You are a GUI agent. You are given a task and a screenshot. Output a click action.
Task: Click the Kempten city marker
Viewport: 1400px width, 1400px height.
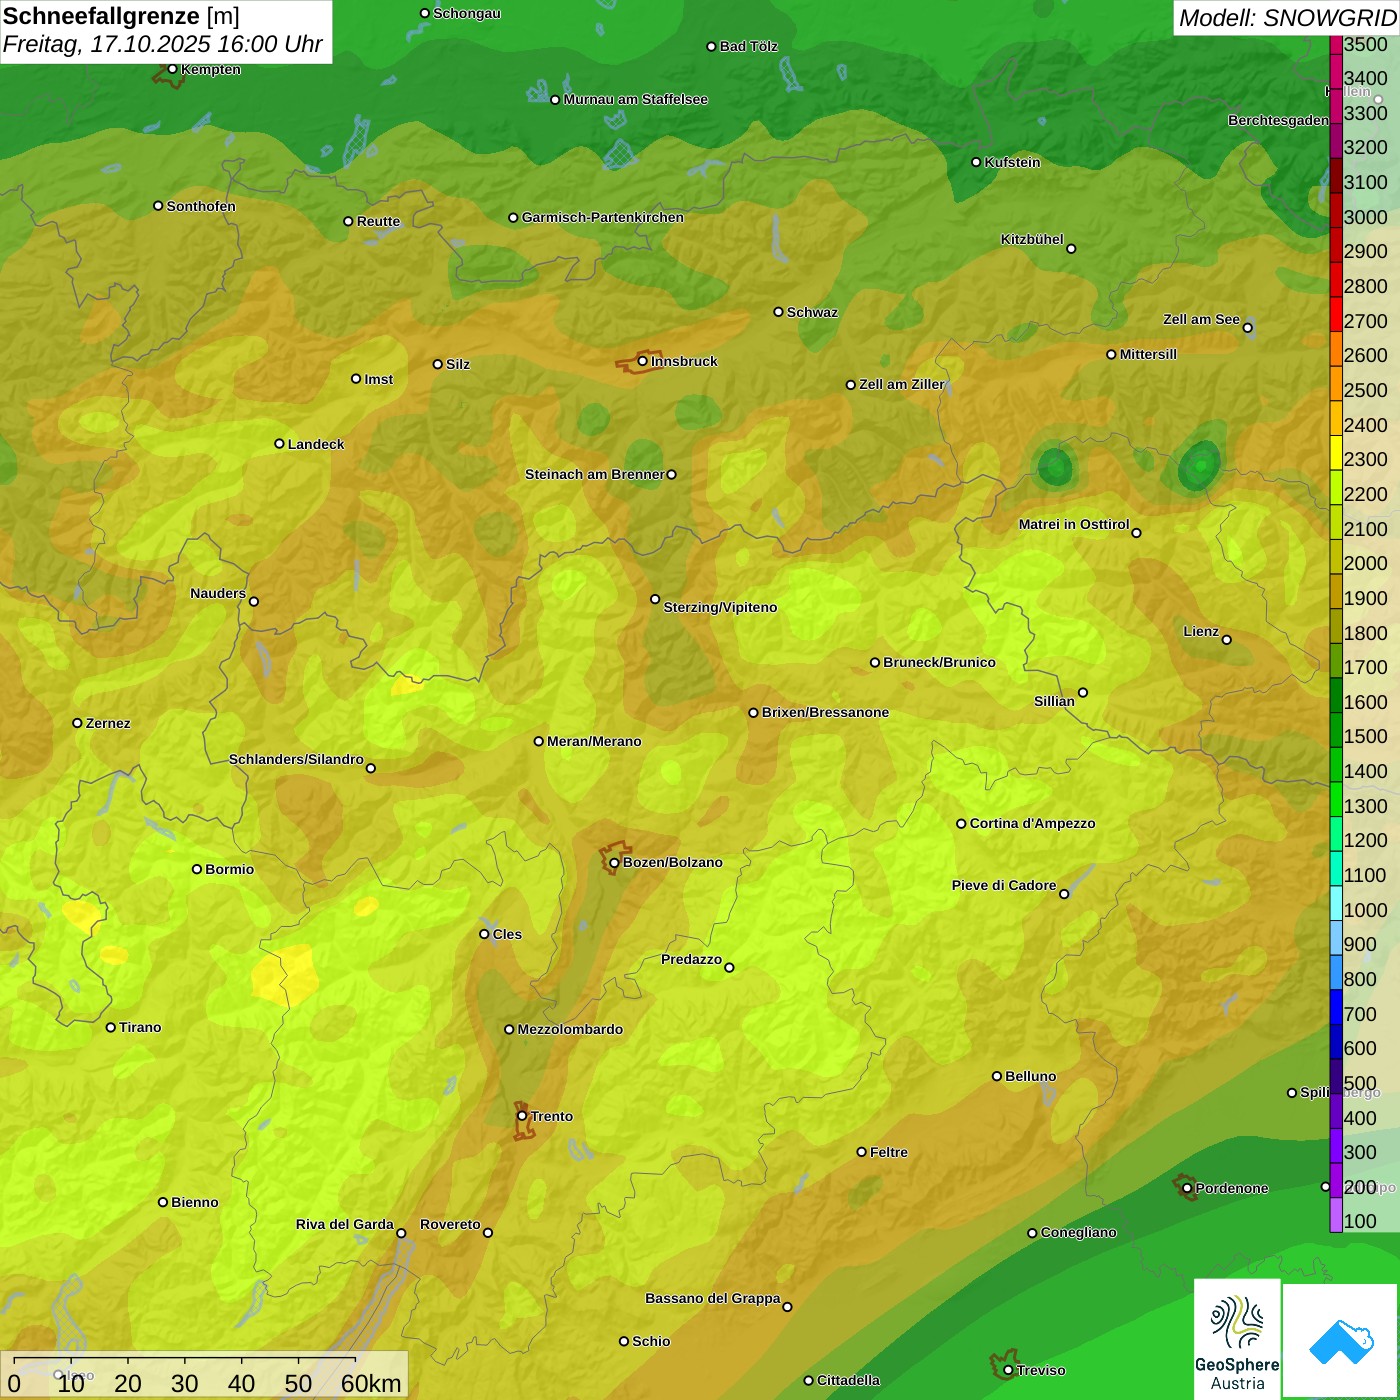[172, 69]
